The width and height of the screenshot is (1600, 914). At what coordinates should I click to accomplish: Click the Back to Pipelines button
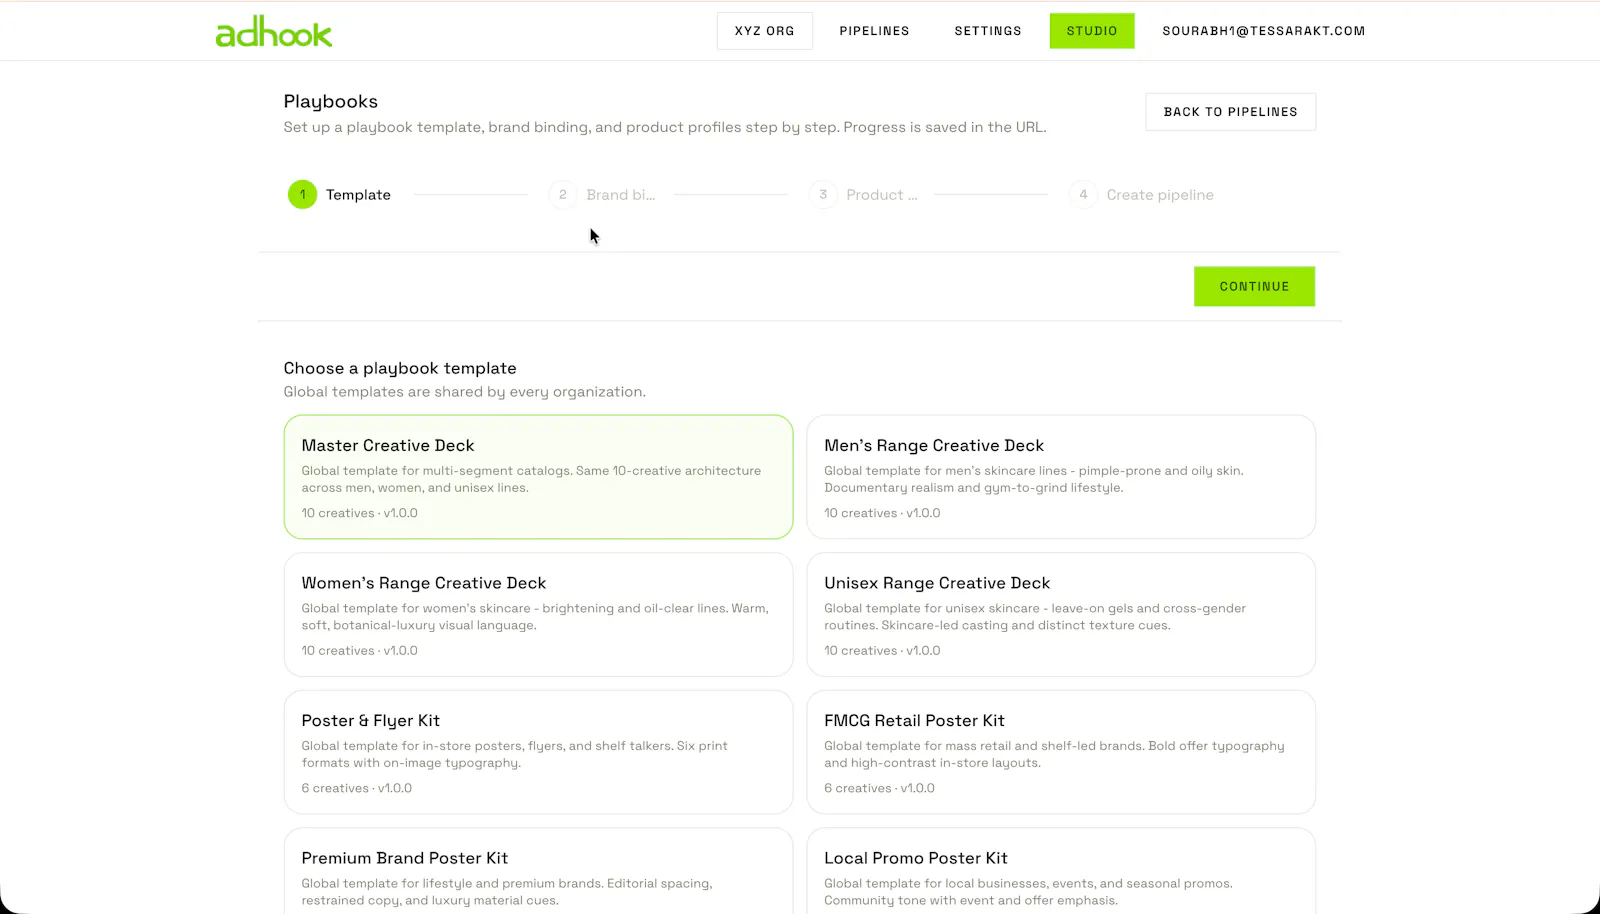(1230, 112)
